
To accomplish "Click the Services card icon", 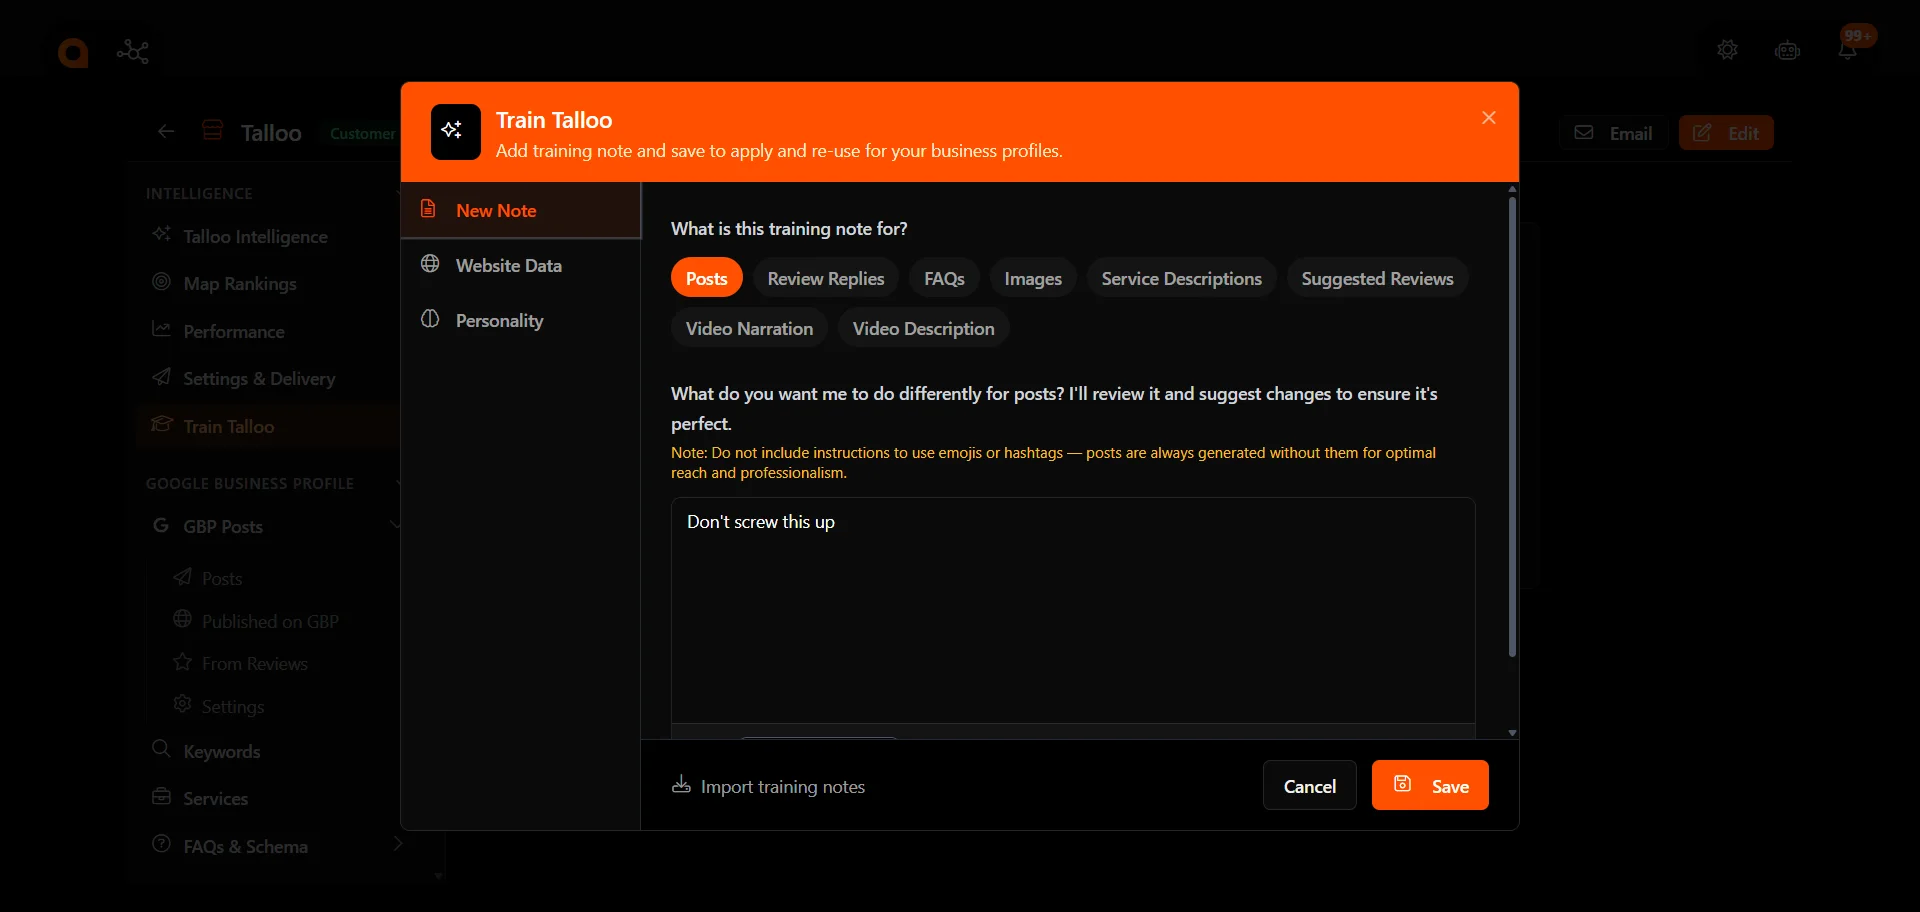I will [161, 797].
